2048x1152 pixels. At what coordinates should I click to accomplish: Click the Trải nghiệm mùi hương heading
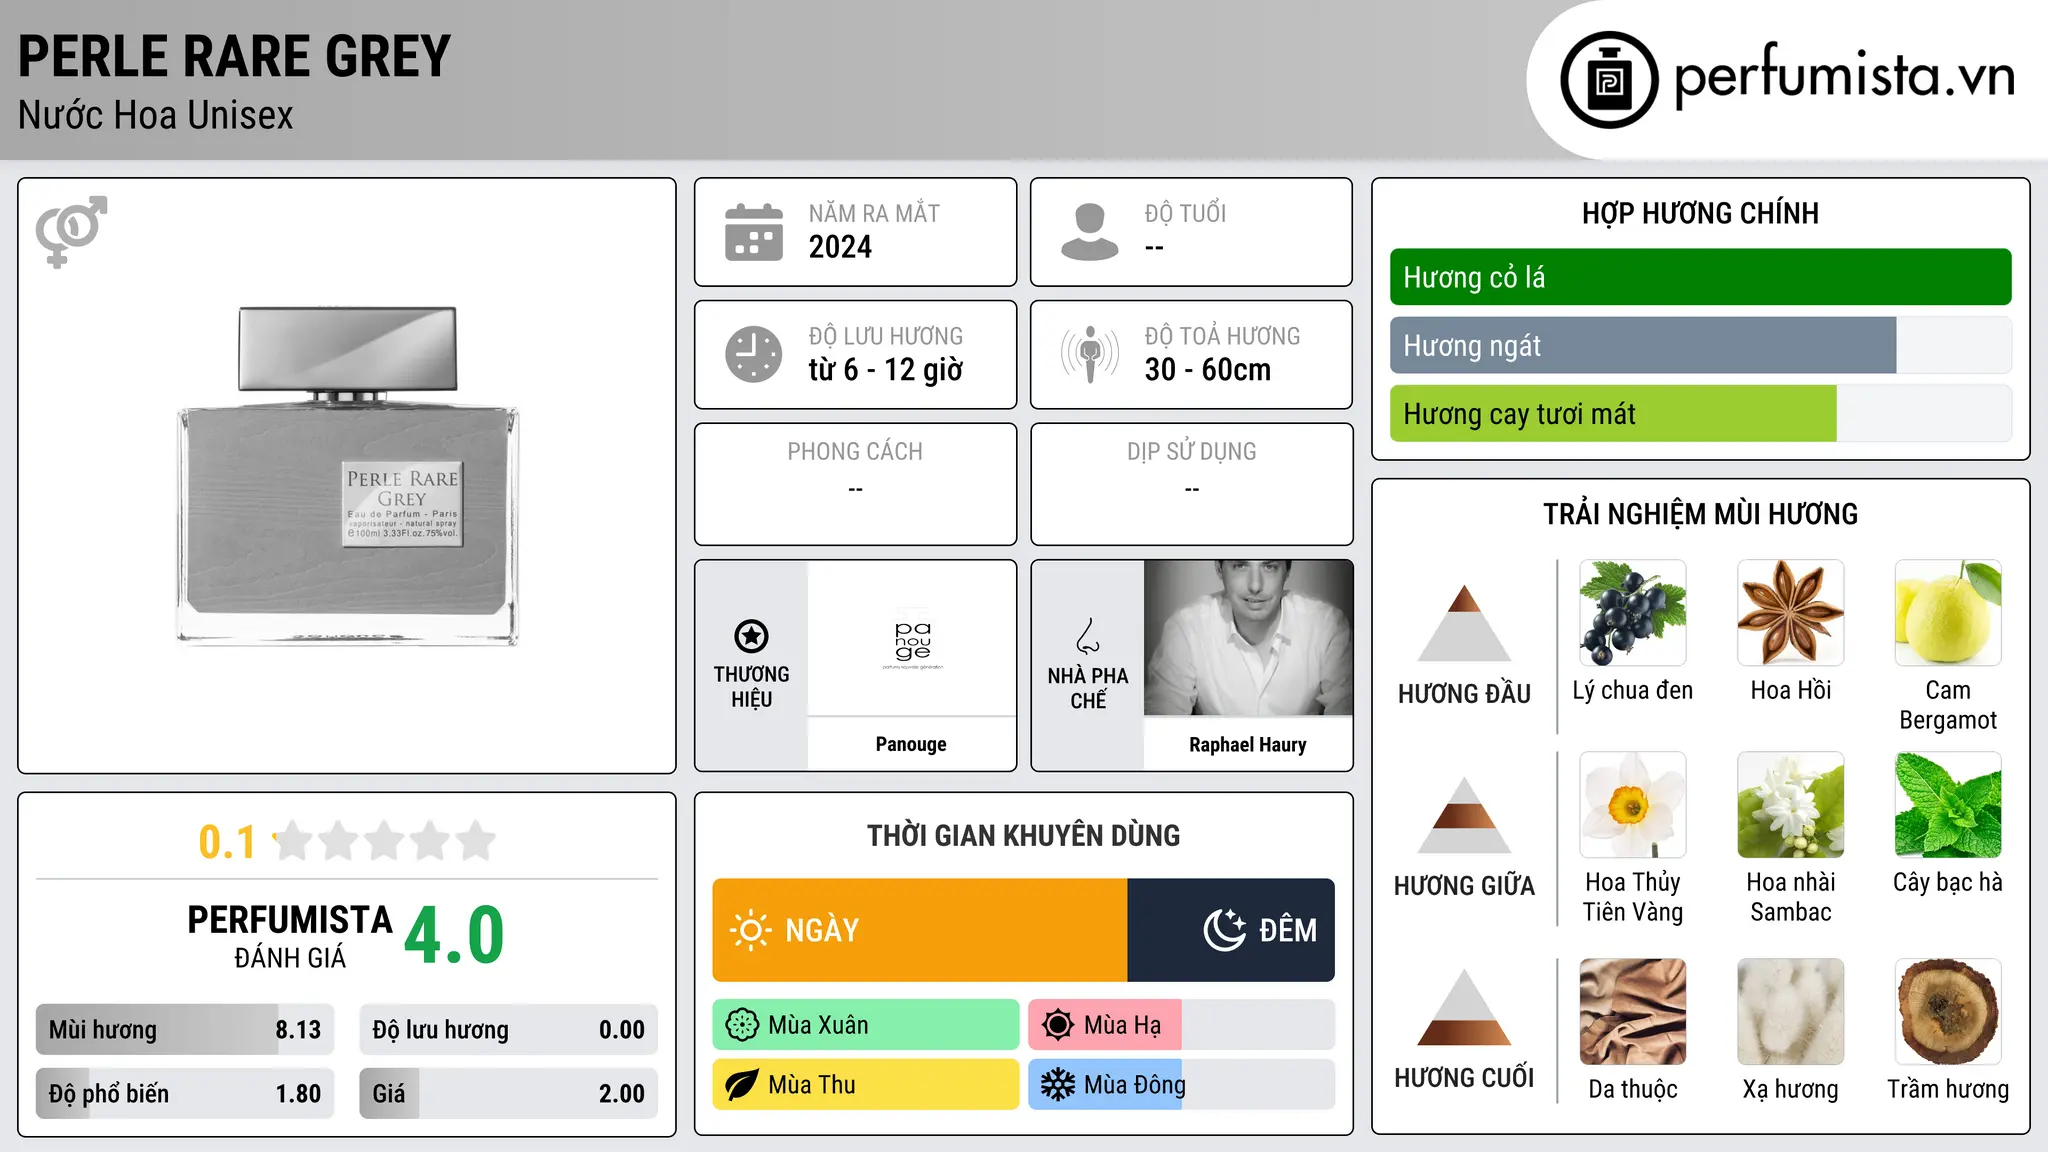click(x=1700, y=514)
